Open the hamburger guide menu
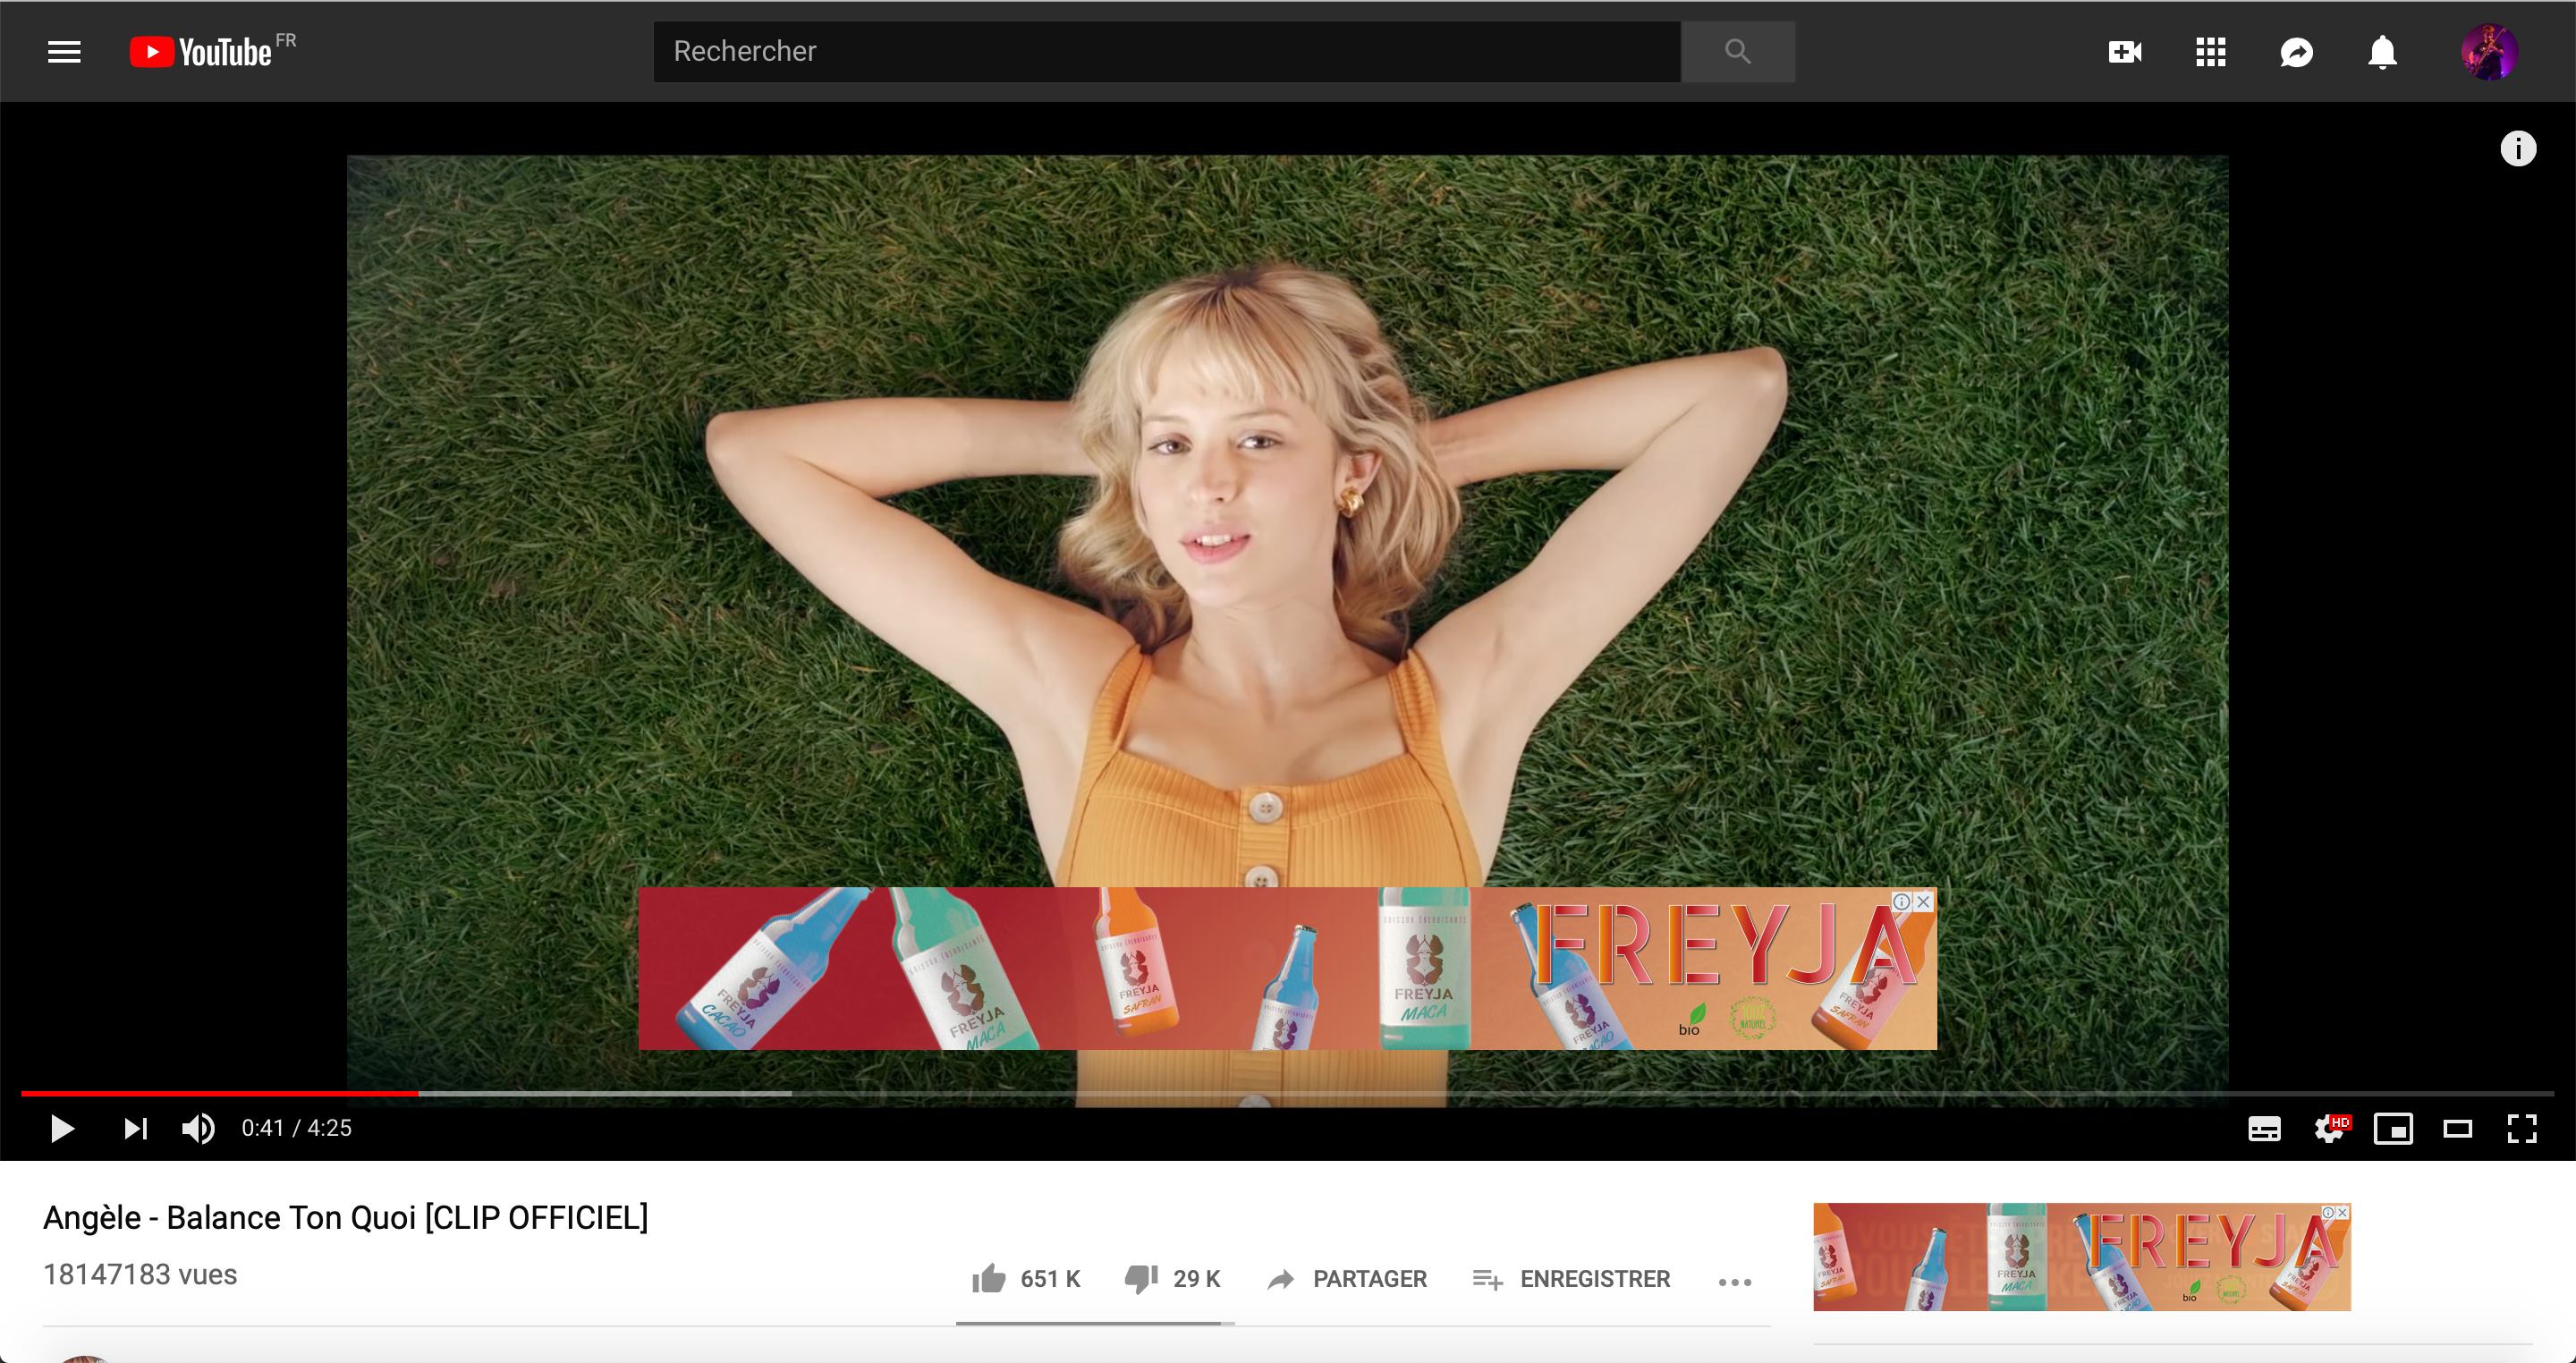Viewport: 2576px width, 1363px height. tap(64, 52)
